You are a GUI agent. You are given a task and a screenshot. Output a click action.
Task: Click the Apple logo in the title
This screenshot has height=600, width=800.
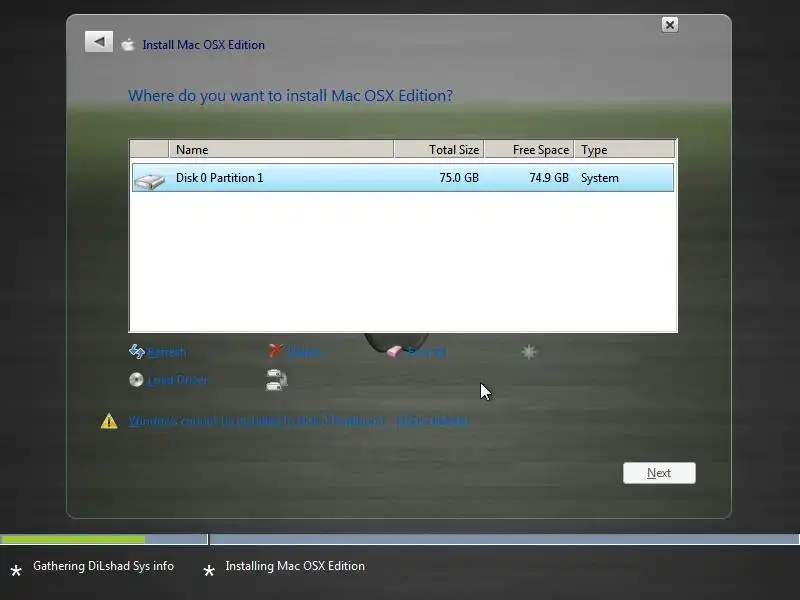click(128, 45)
